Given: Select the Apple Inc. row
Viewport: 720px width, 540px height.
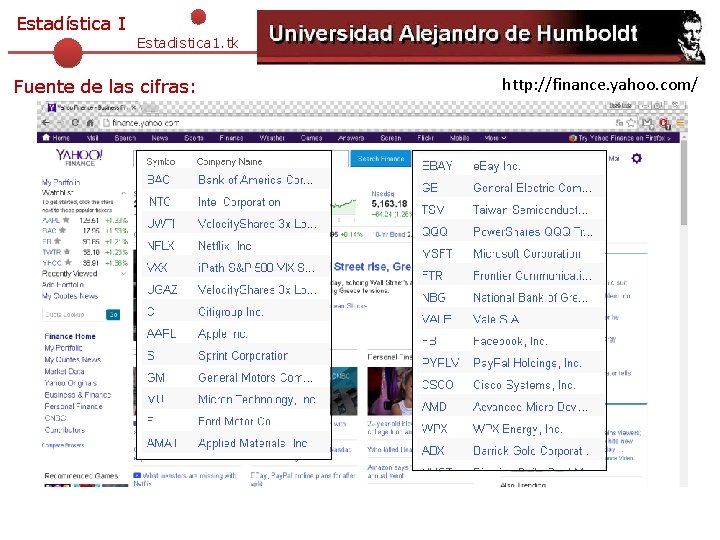Looking at the screenshot, I should tap(234, 334).
